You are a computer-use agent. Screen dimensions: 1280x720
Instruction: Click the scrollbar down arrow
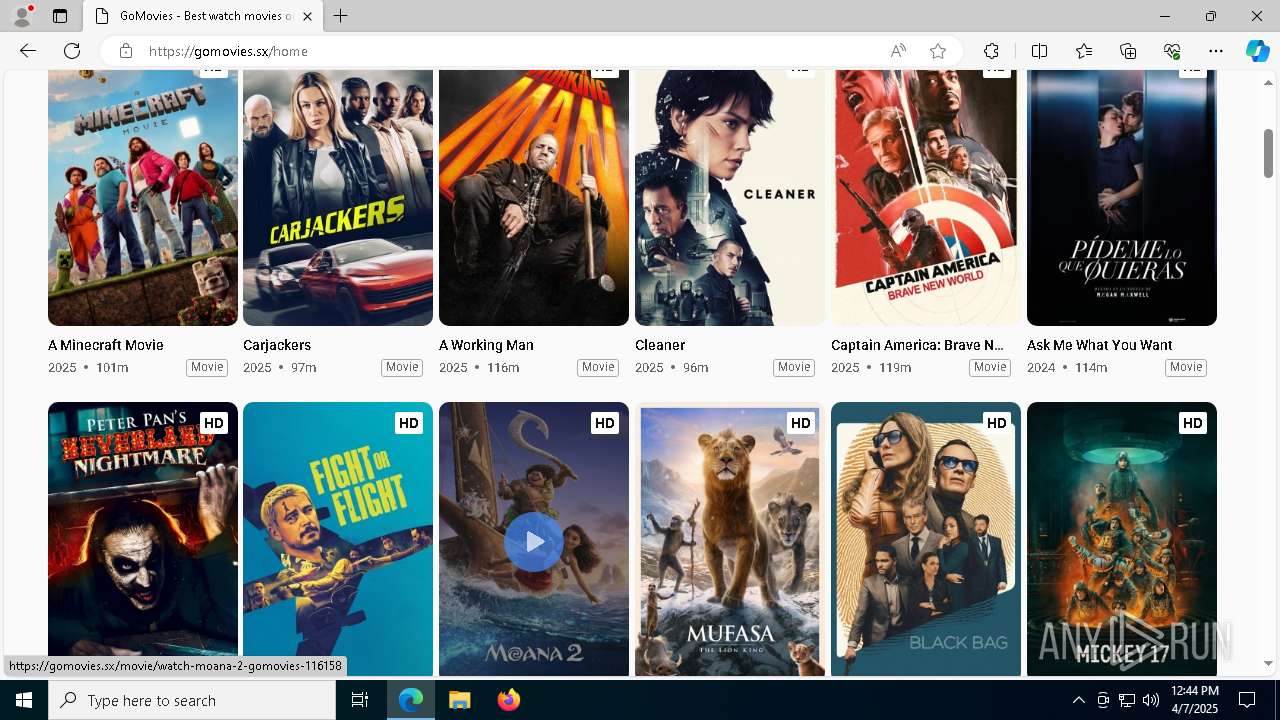1268,663
